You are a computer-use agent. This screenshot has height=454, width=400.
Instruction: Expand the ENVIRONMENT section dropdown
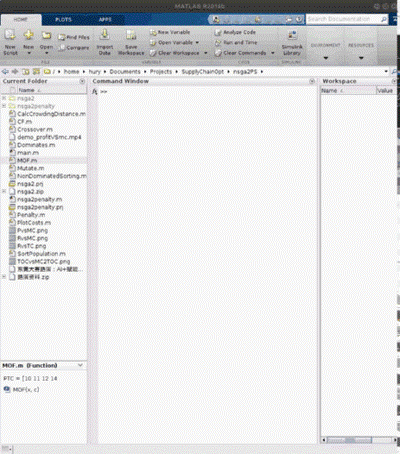[326, 58]
